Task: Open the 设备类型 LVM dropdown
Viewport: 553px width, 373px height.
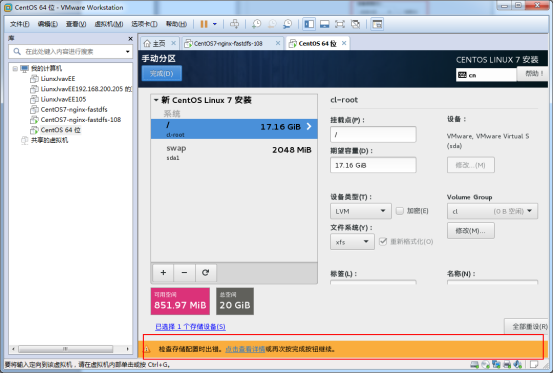Action: tap(361, 211)
